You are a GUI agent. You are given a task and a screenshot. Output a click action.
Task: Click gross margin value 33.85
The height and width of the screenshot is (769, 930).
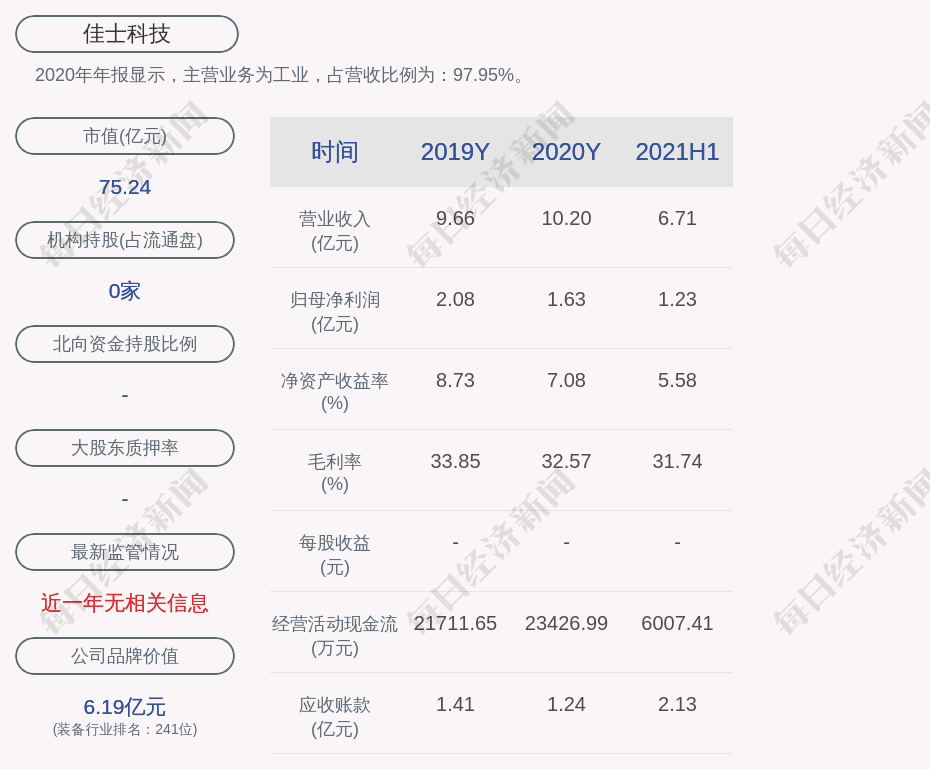[x=456, y=461]
